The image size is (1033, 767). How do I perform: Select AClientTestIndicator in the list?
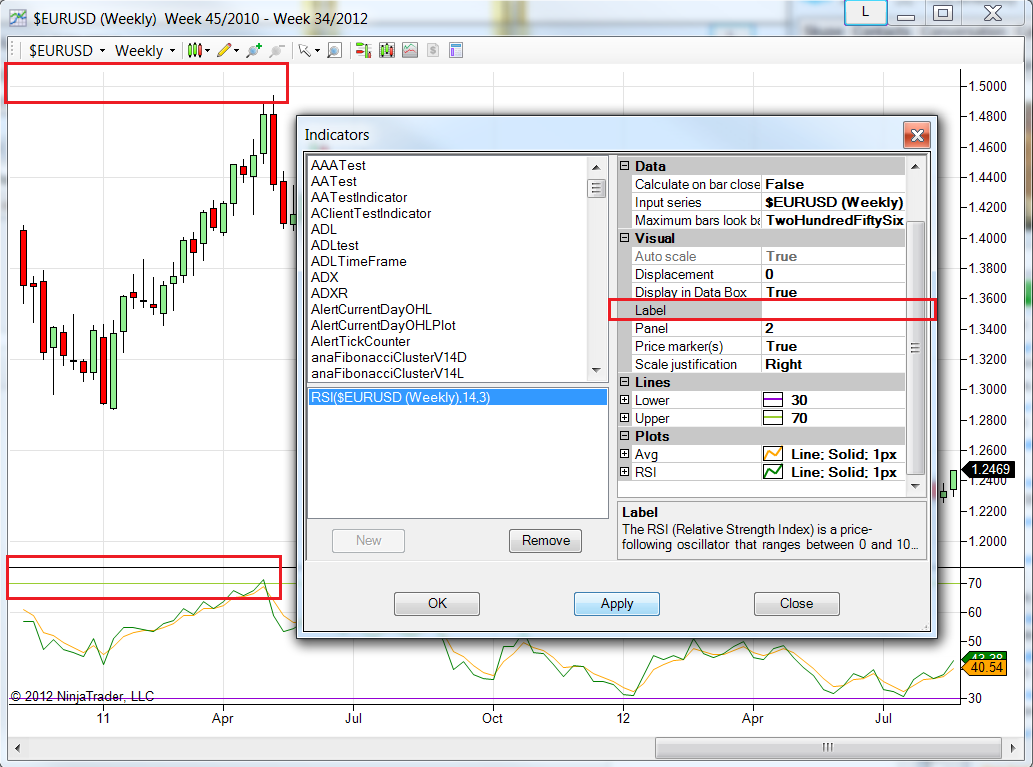point(371,213)
